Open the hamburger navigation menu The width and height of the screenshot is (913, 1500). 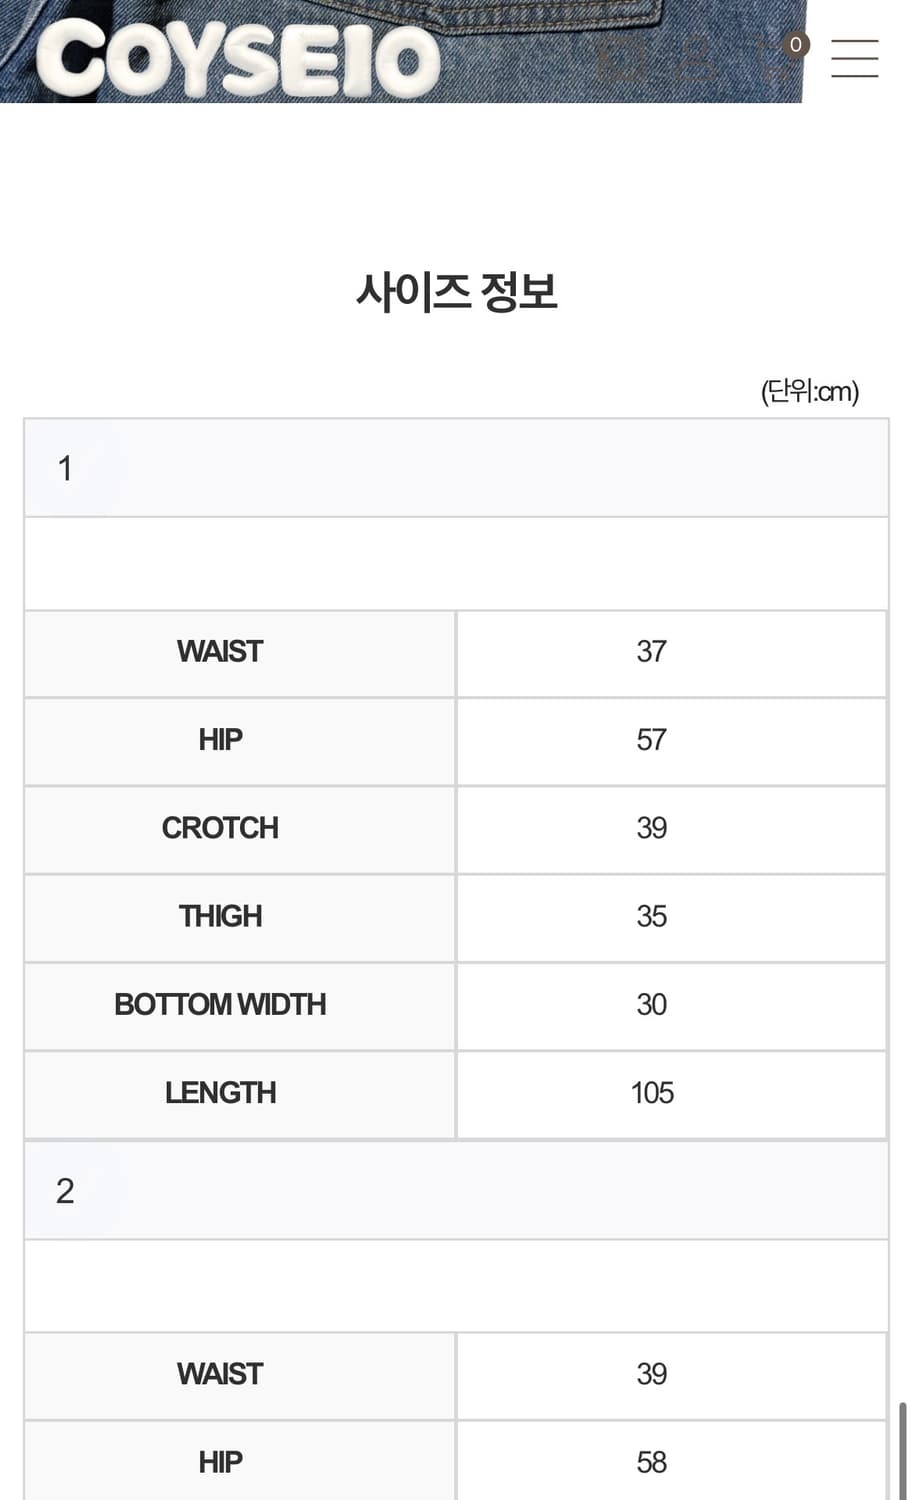click(x=855, y=58)
